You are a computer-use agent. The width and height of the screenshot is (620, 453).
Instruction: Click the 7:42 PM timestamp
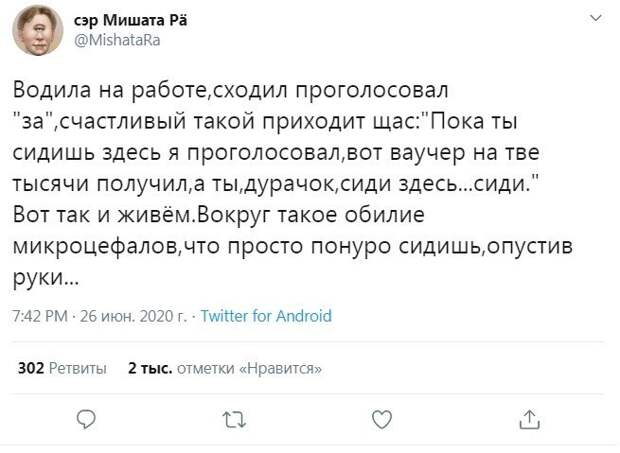(42, 316)
